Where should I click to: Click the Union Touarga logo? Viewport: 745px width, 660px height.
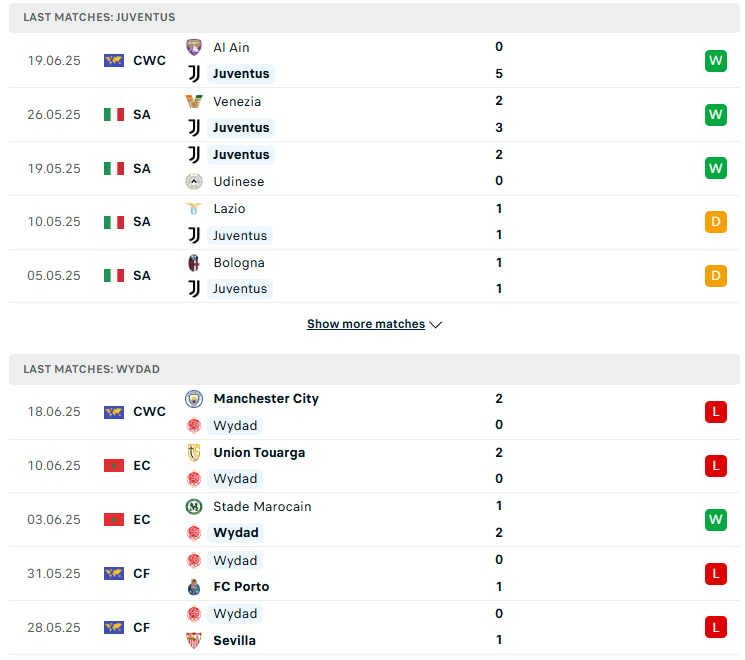(193, 452)
